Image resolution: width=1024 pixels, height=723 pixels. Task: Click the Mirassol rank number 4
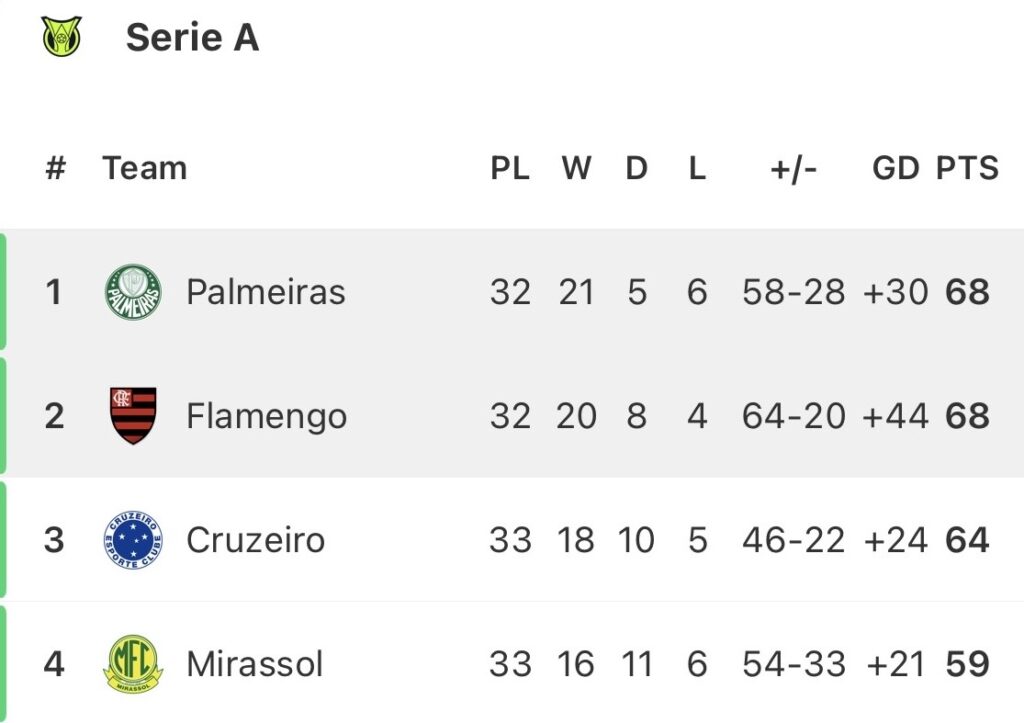(x=54, y=664)
